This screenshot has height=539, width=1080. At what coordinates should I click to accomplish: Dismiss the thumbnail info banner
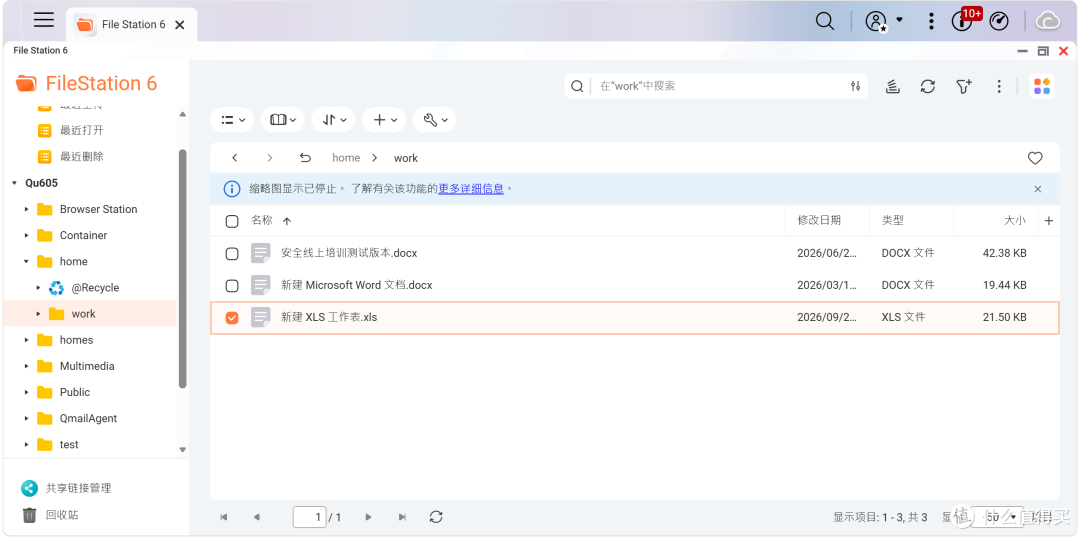(1038, 189)
